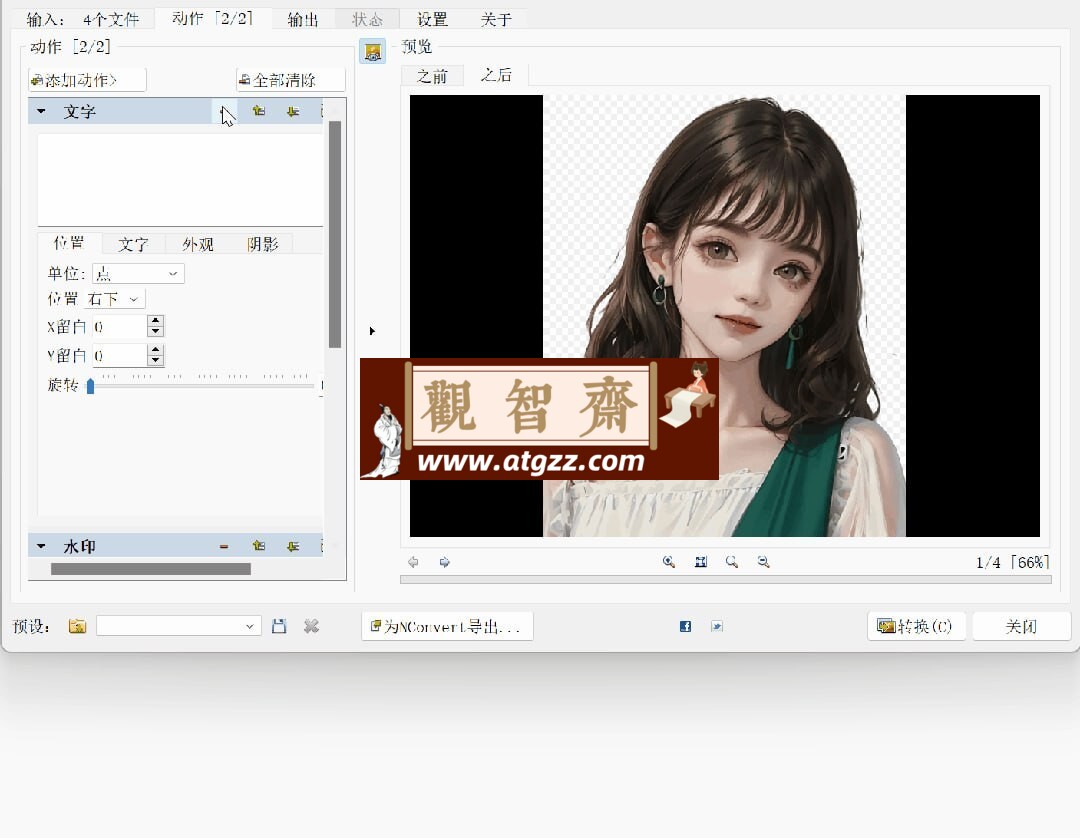The image size is (1080, 838).
Task: Switch to the 输入 4个文件 tab
Action: pos(83,19)
